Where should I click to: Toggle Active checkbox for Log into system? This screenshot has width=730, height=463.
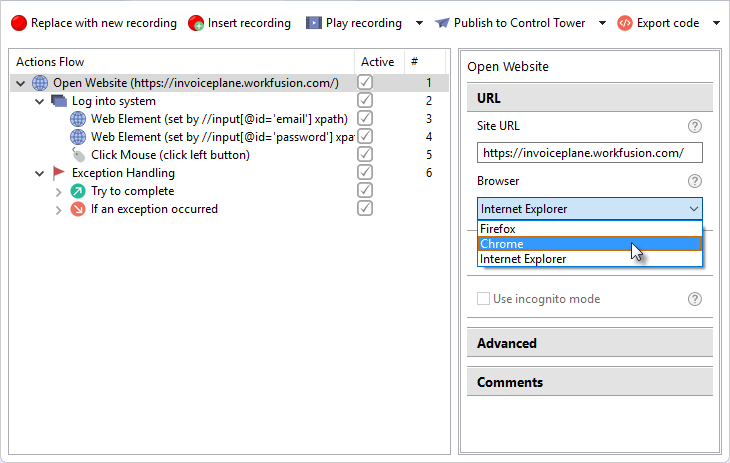365,100
